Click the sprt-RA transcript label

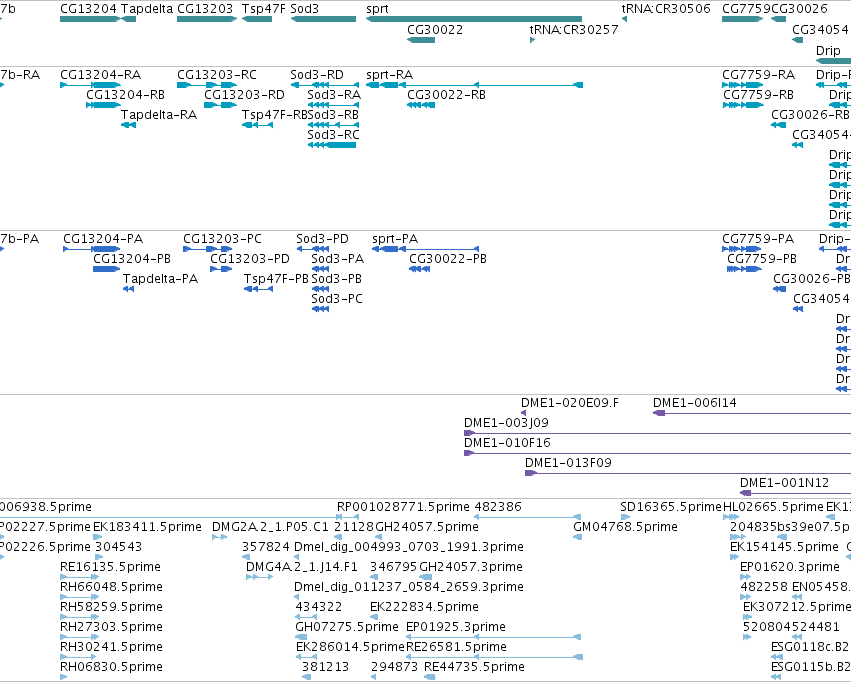(390, 74)
